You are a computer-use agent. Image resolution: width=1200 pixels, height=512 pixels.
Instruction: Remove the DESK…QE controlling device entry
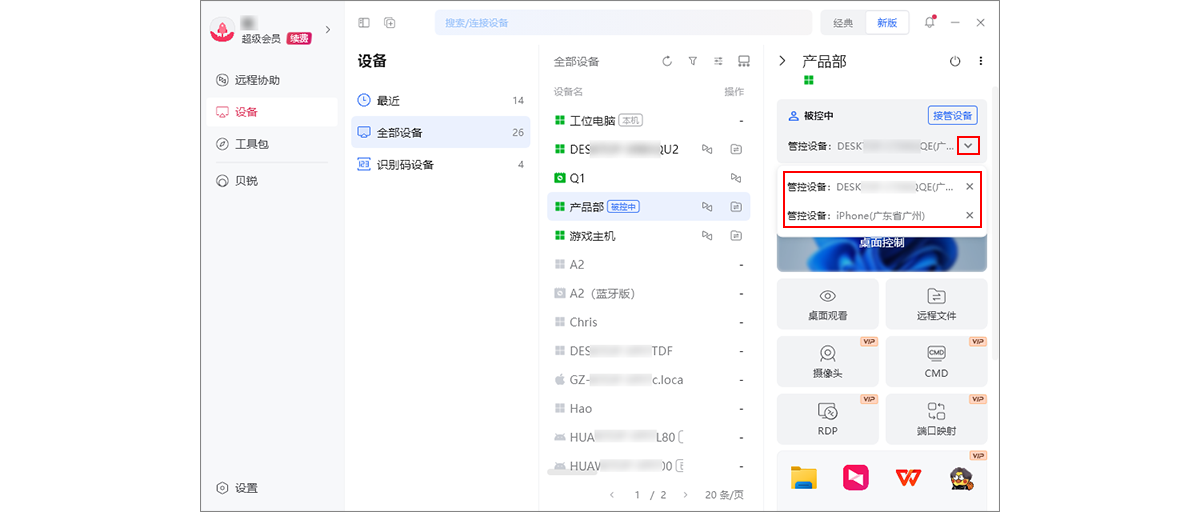pos(969,186)
